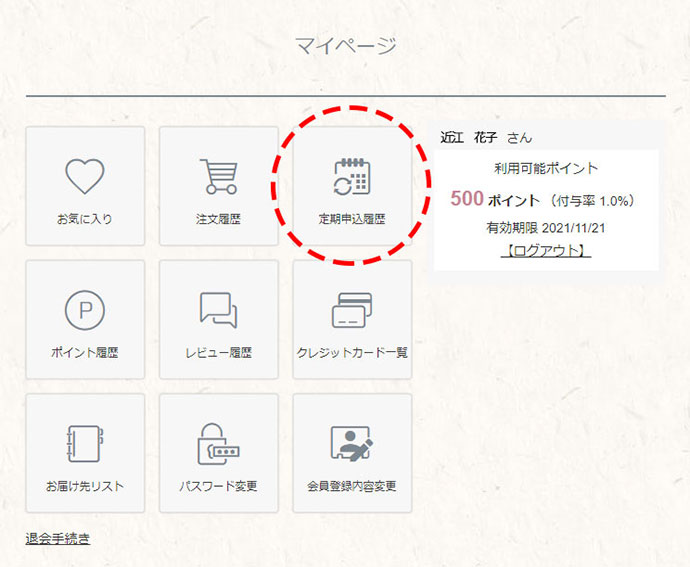Click the ログアウト link
The width and height of the screenshot is (690, 567).
(545, 250)
